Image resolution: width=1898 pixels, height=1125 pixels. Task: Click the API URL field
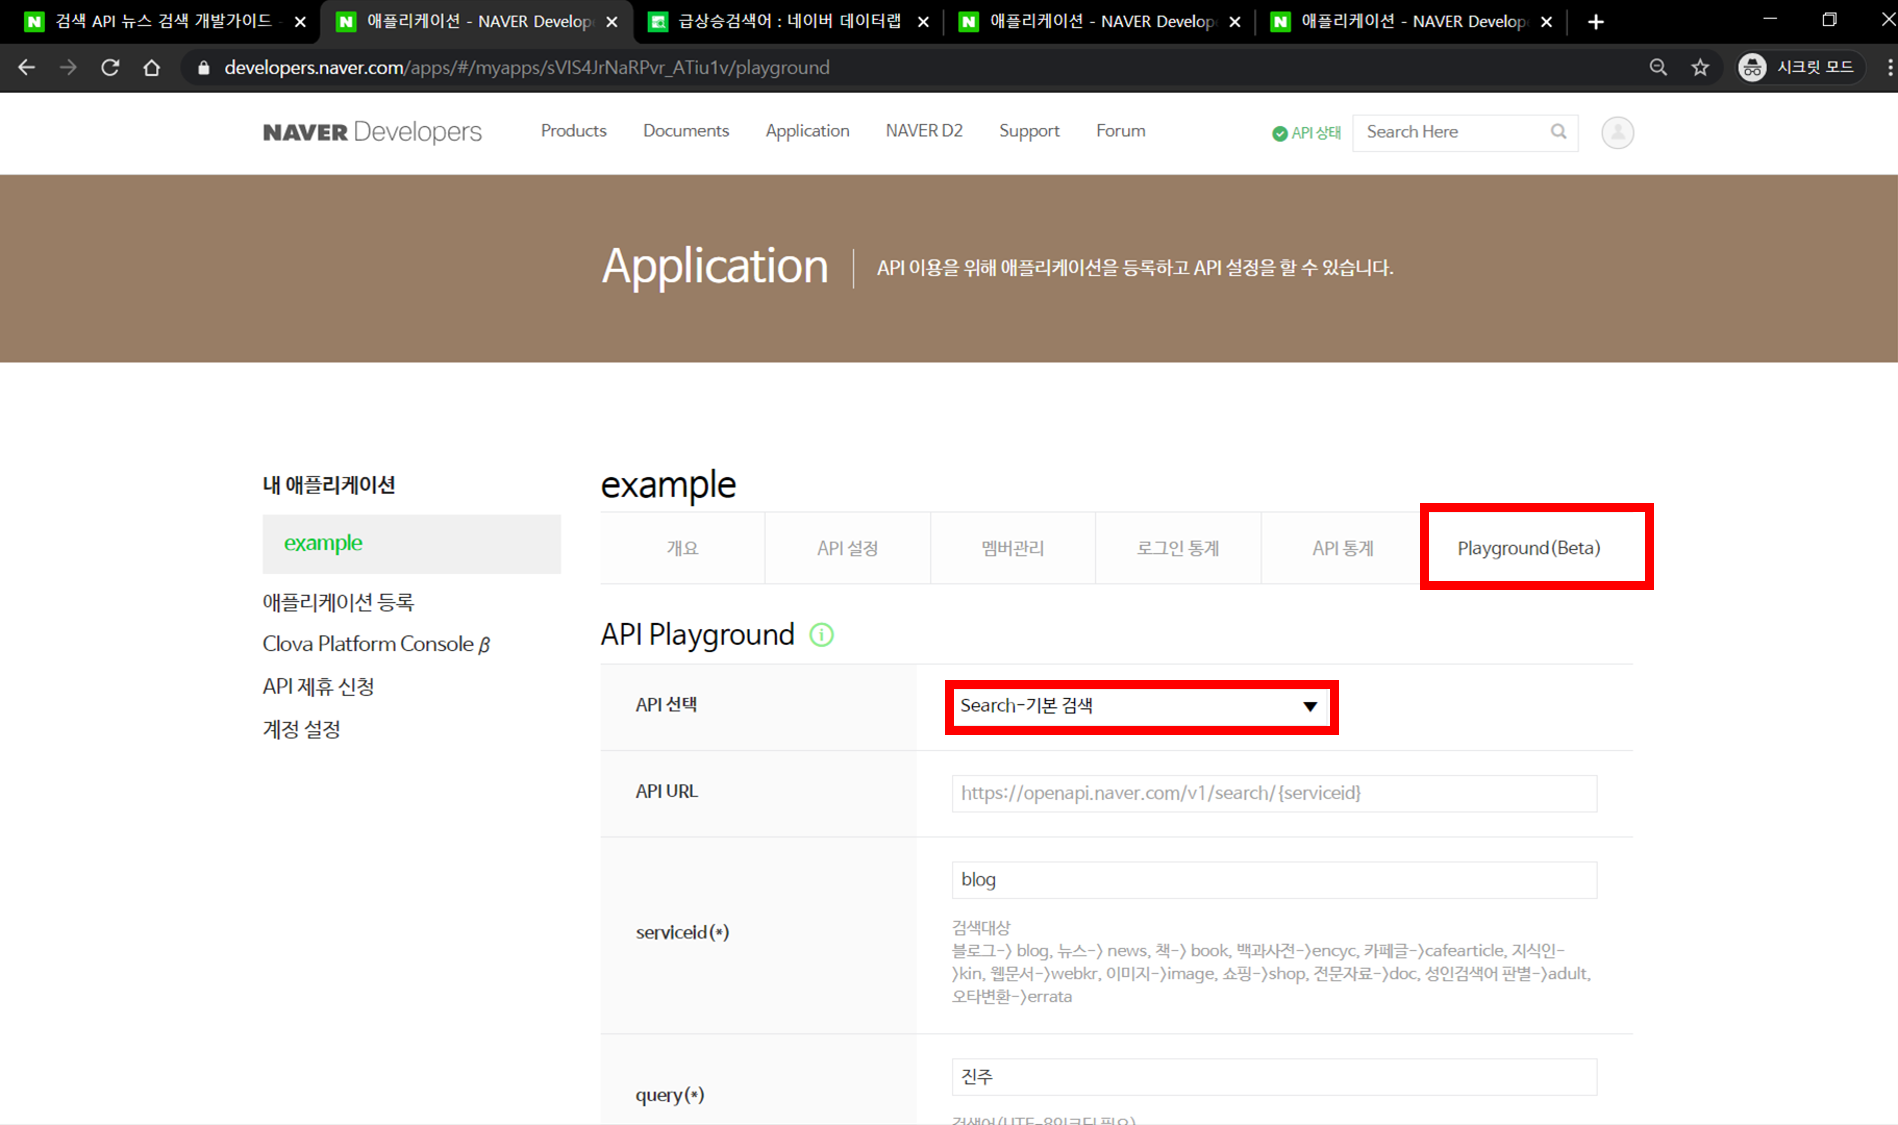click(x=1274, y=793)
